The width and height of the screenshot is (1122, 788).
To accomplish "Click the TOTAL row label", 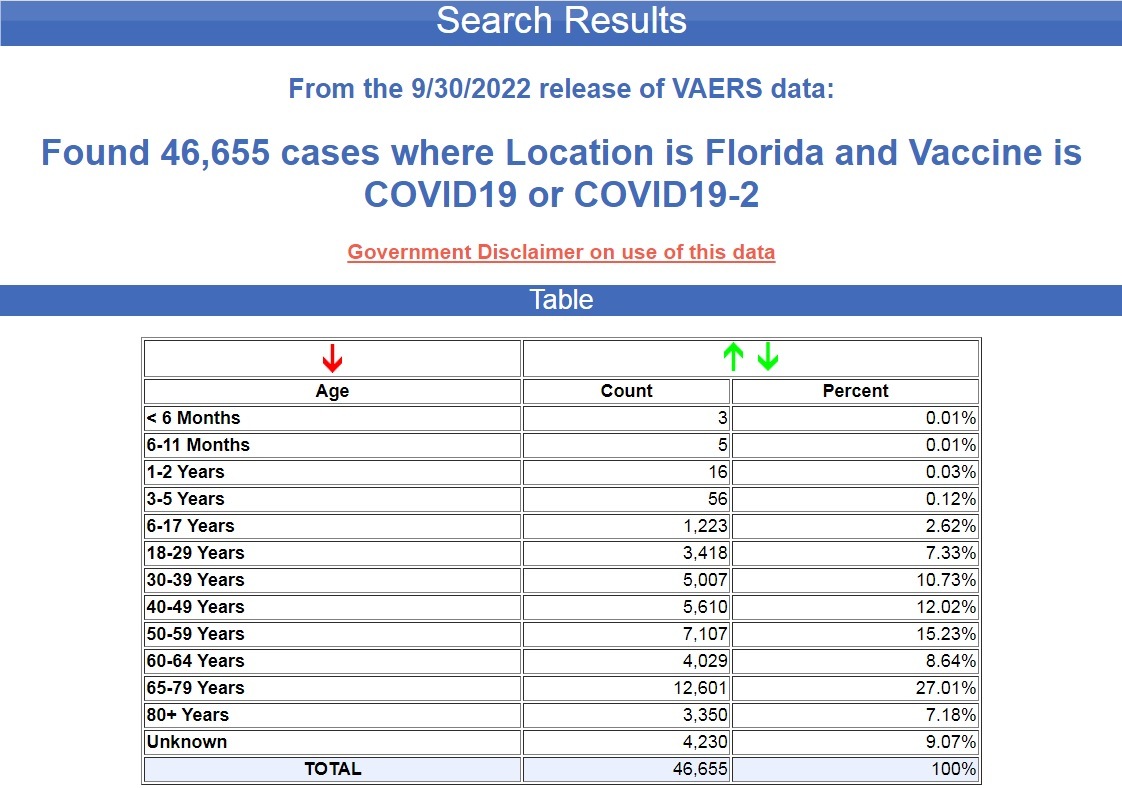I will (332, 769).
